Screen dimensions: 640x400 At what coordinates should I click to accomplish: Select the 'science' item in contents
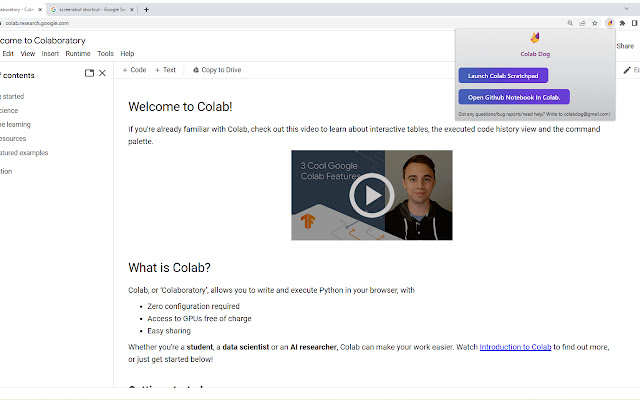pos(9,111)
